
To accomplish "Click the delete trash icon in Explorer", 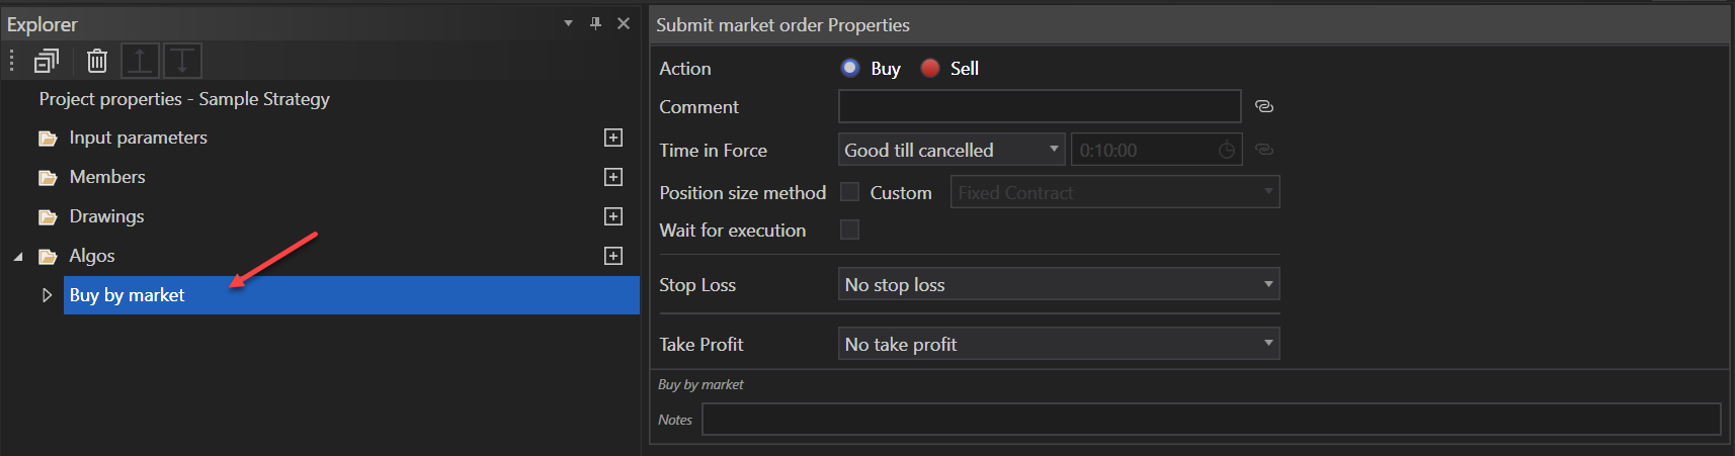I will tap(97, 61).
